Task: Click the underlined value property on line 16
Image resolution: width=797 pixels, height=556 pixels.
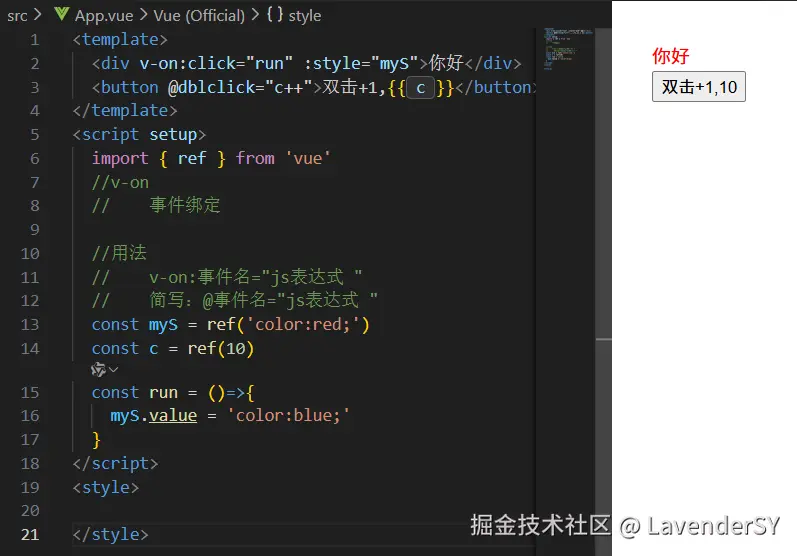Action: tap(172, 416)
